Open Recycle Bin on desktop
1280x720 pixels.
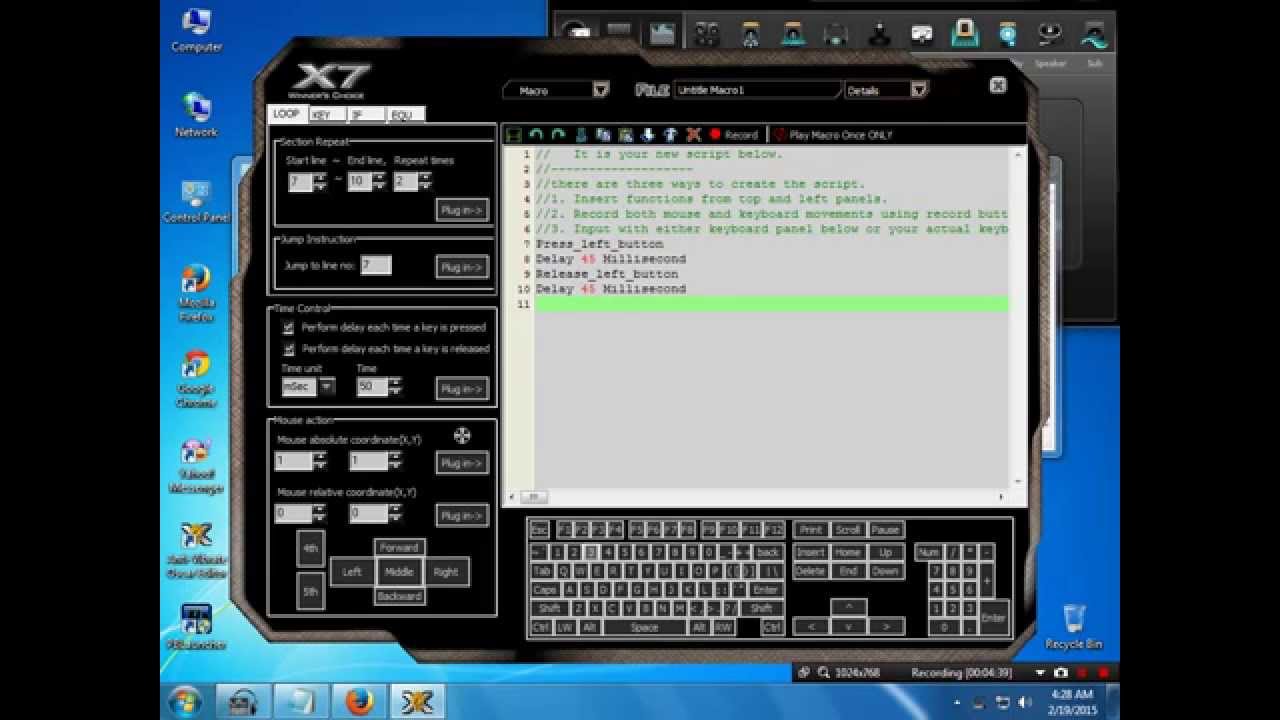point(1074,626)
